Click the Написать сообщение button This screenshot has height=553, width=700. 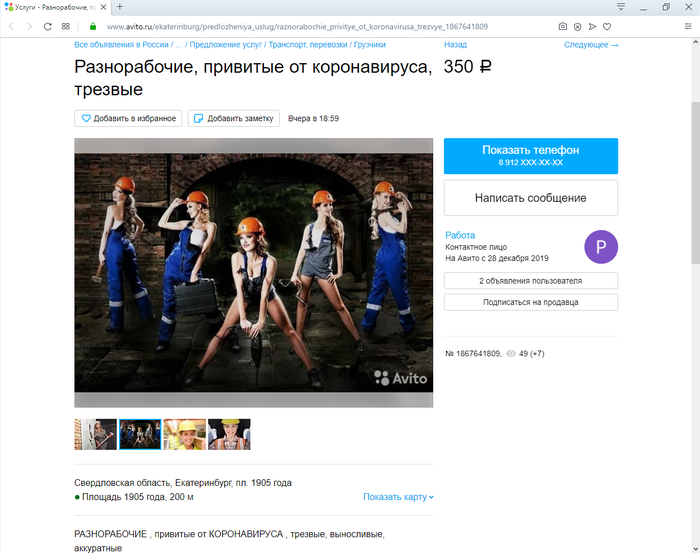pyautogui.click(x=530, y=198)
